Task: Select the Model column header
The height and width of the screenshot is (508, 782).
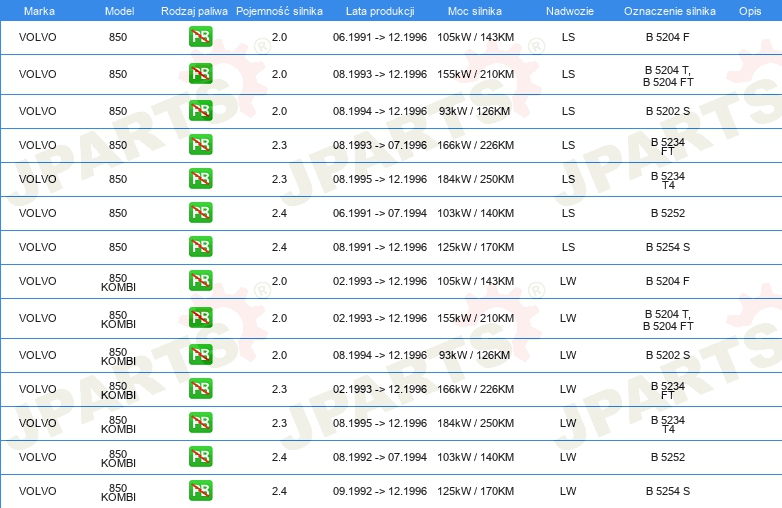Action: coord(119,11)
